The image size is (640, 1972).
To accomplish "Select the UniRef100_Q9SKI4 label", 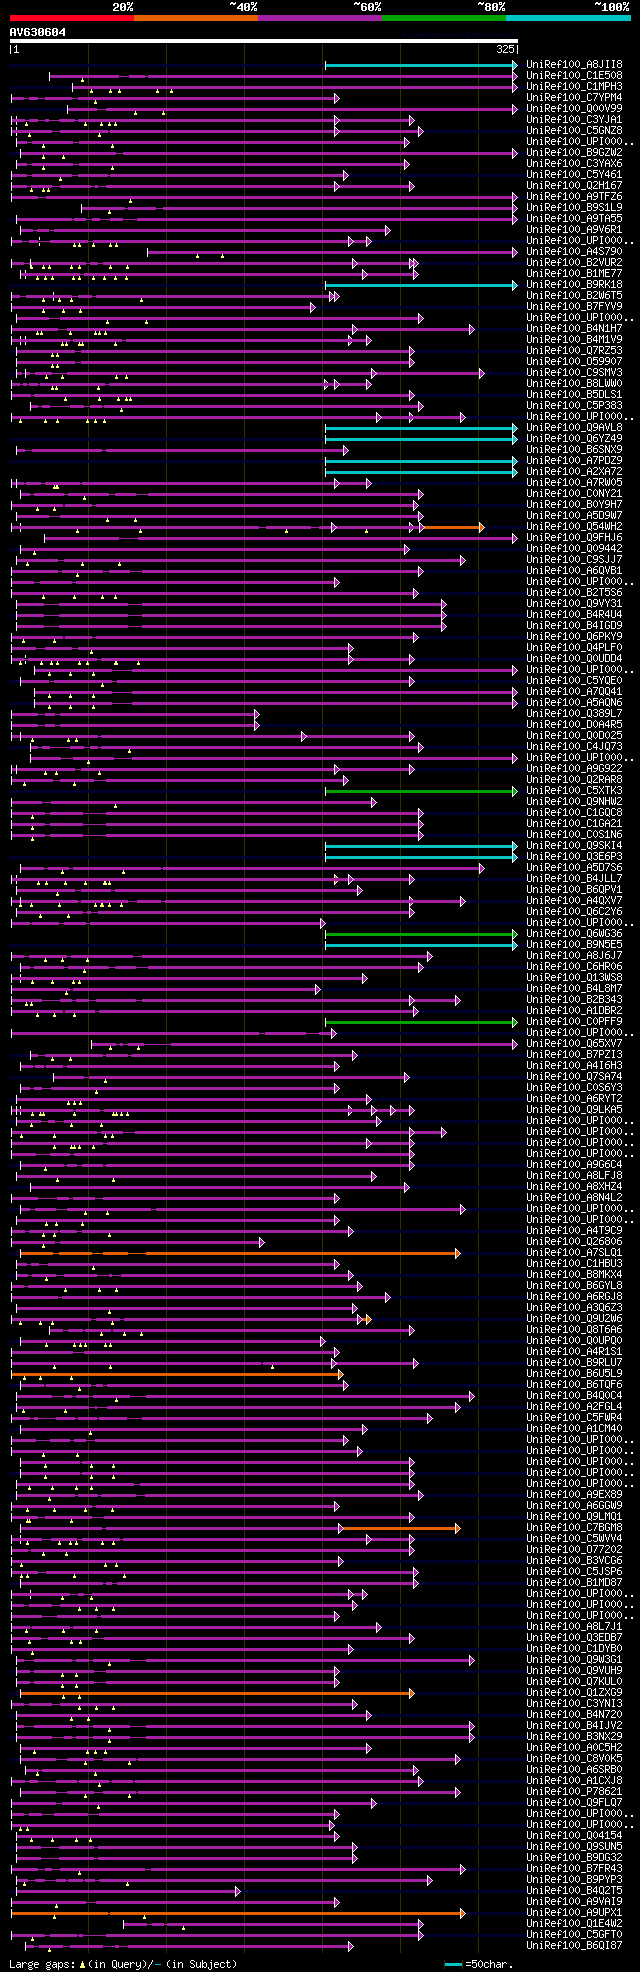I will [x=574, y=845].
